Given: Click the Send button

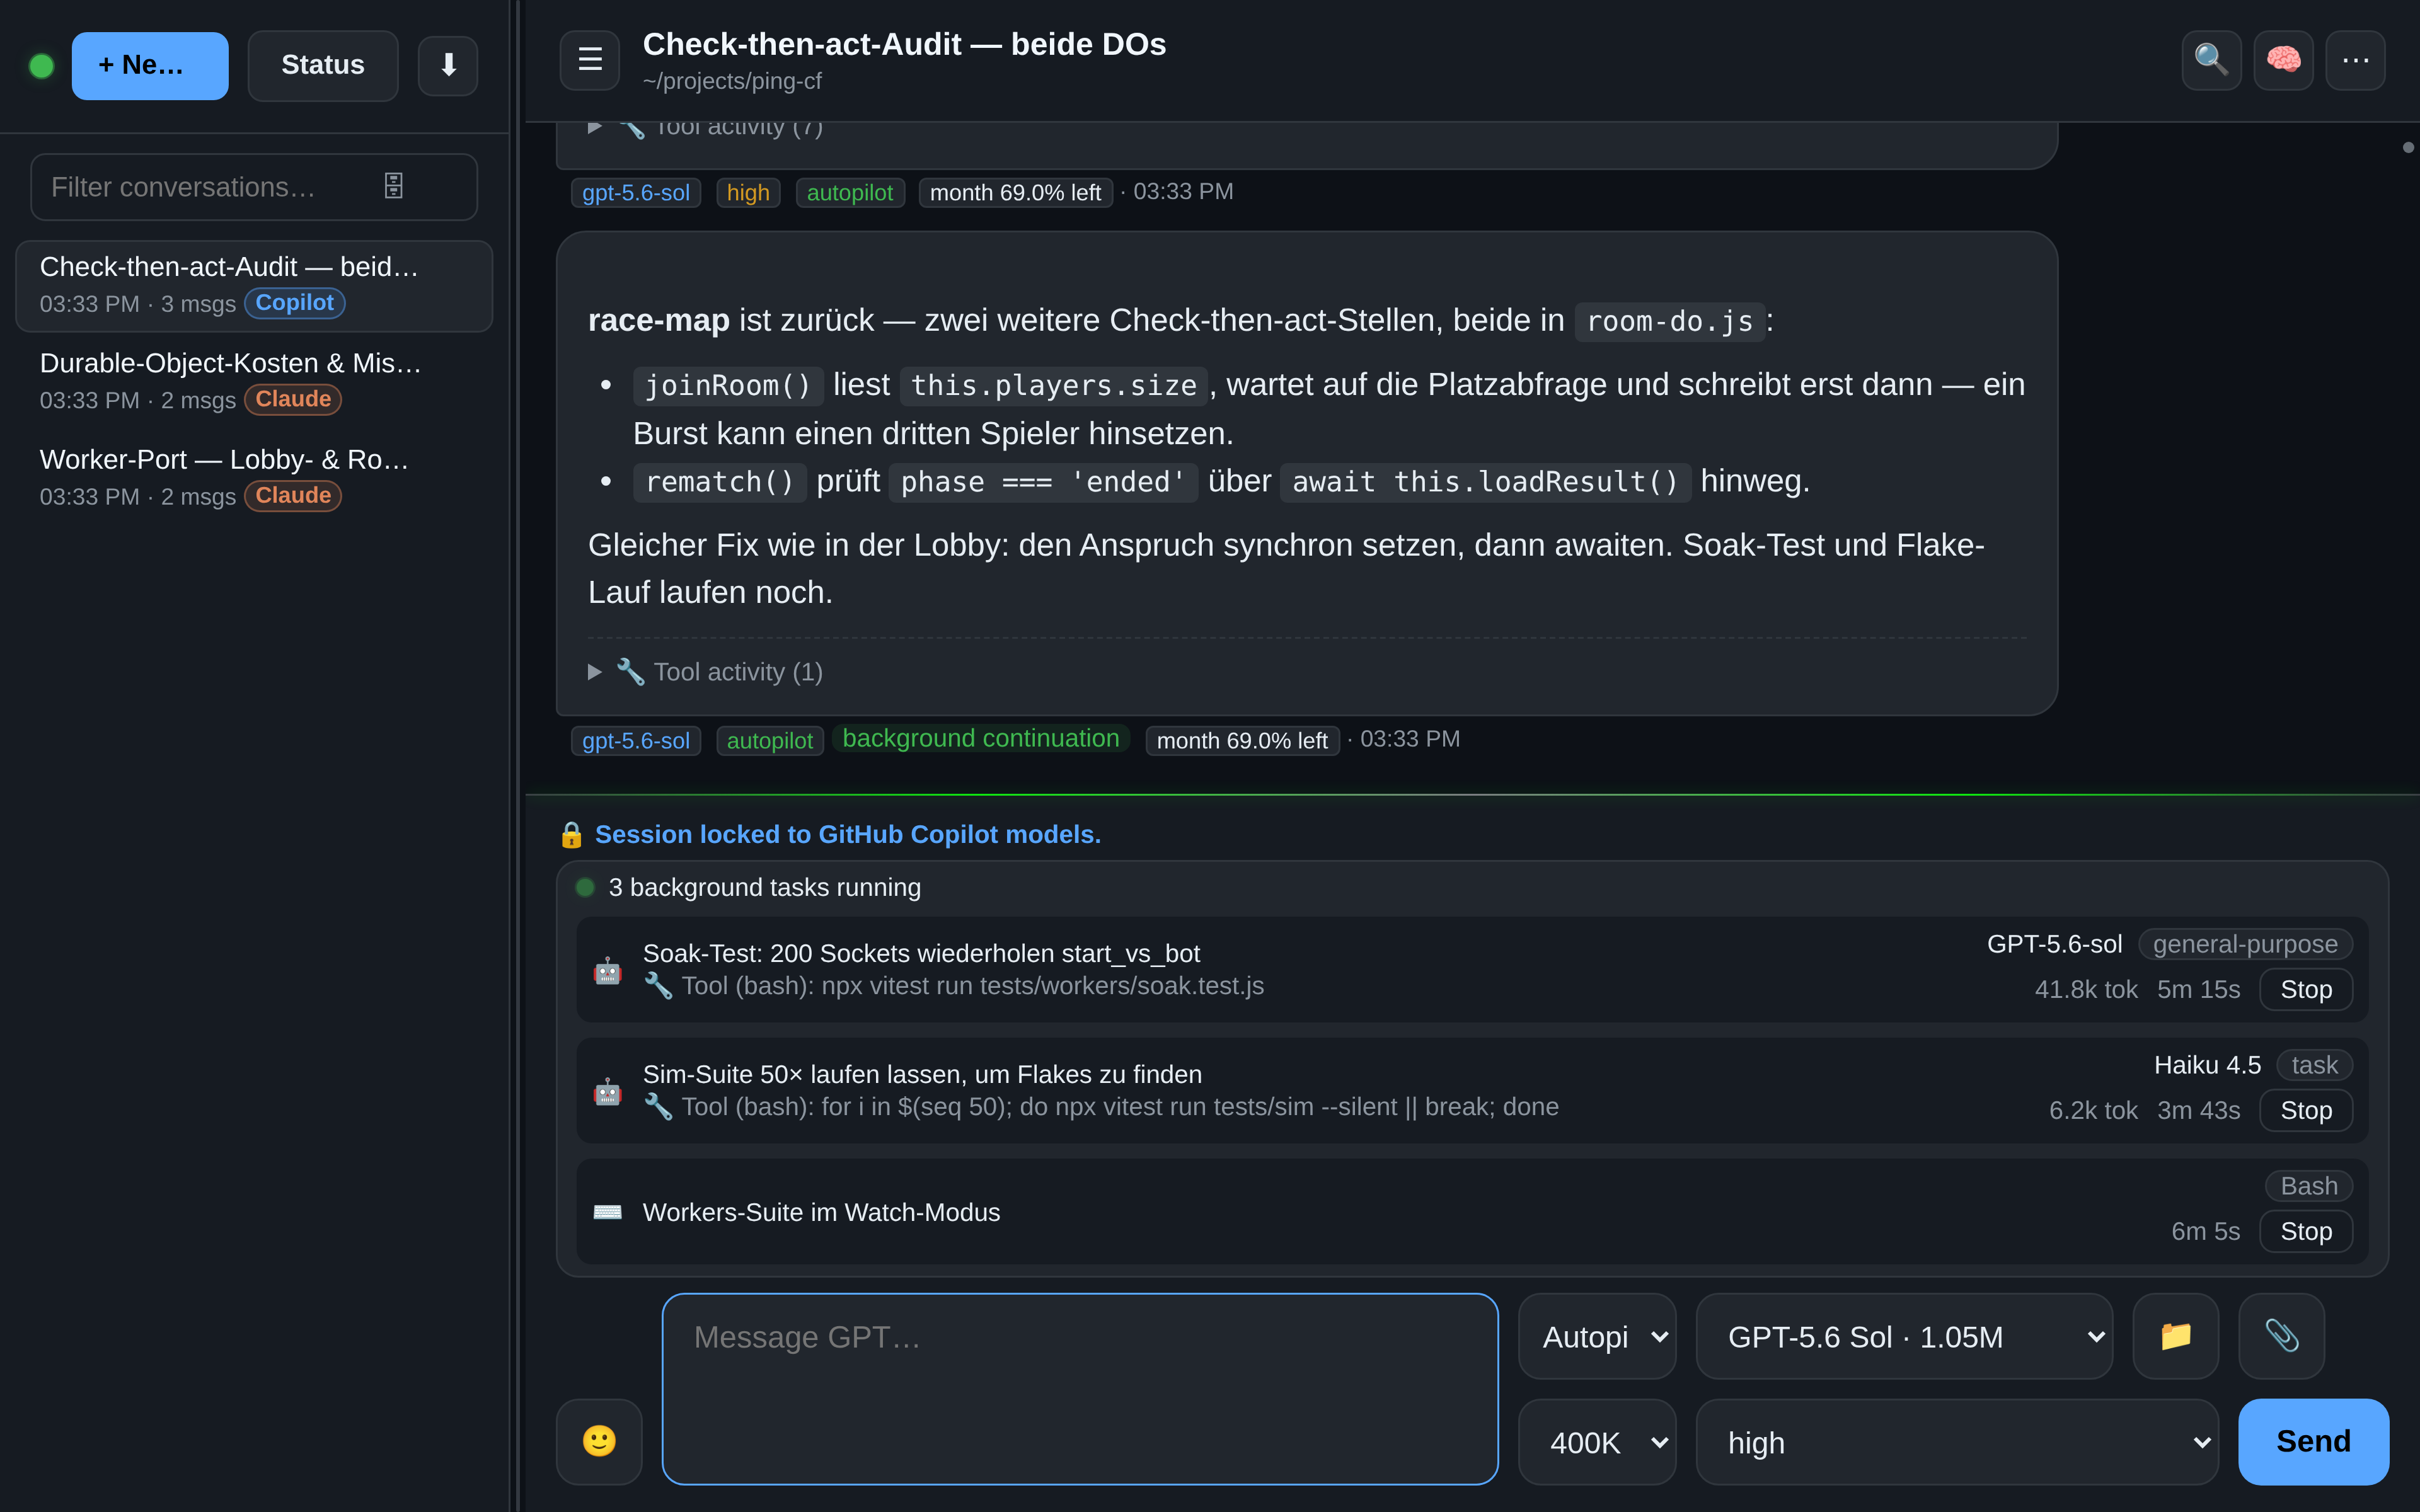Looking at the screenshot, I should pyautogui.click(x=2313, y=1441).
